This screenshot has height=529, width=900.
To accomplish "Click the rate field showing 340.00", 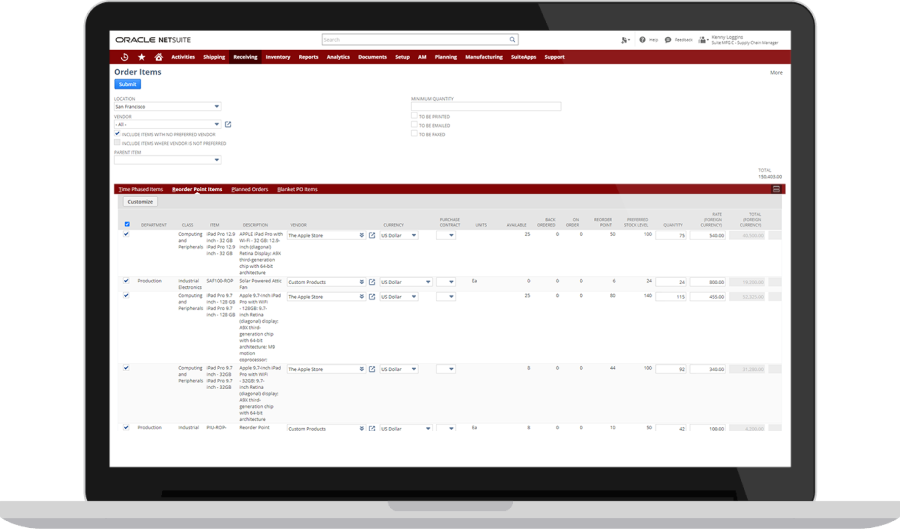I will click(708, 369).
